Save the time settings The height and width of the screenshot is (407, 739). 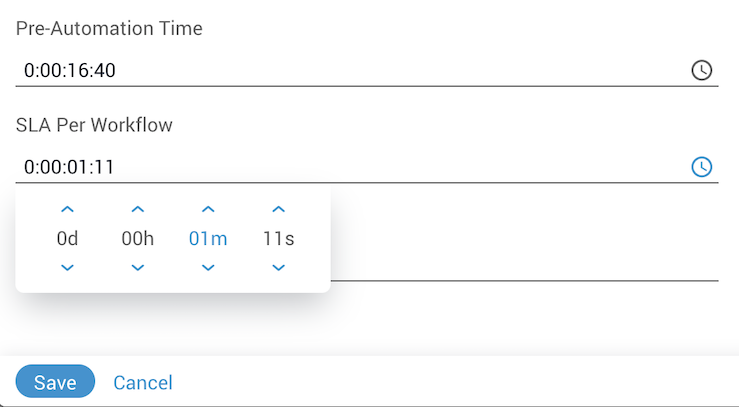pyautogui.click(x=55, y=382)
